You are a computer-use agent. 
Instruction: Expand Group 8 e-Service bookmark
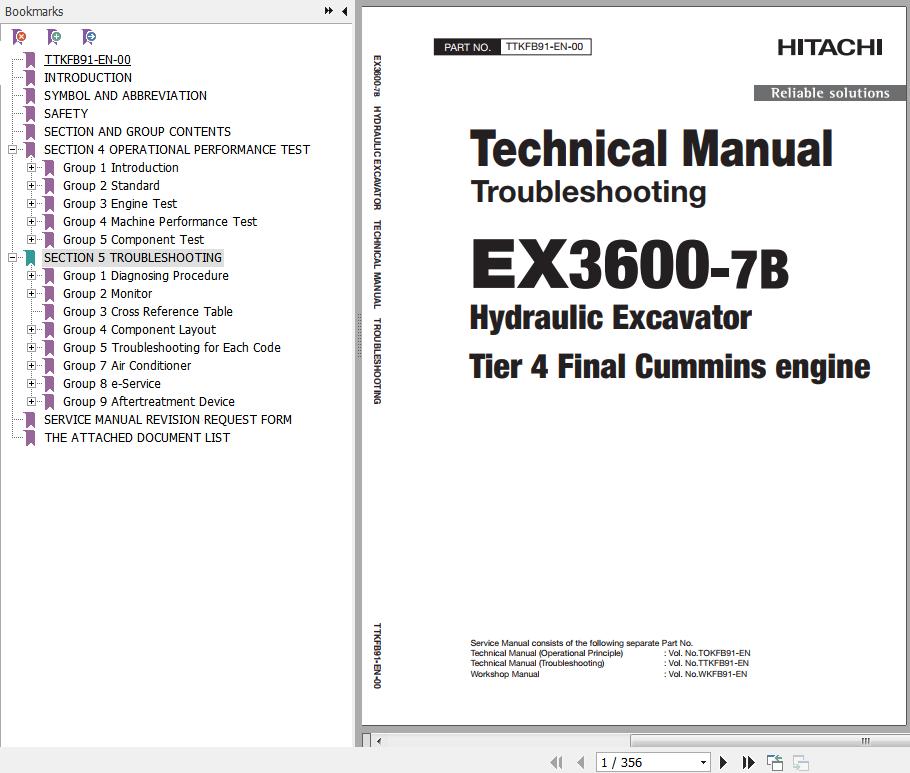click(x=31, y=384)
